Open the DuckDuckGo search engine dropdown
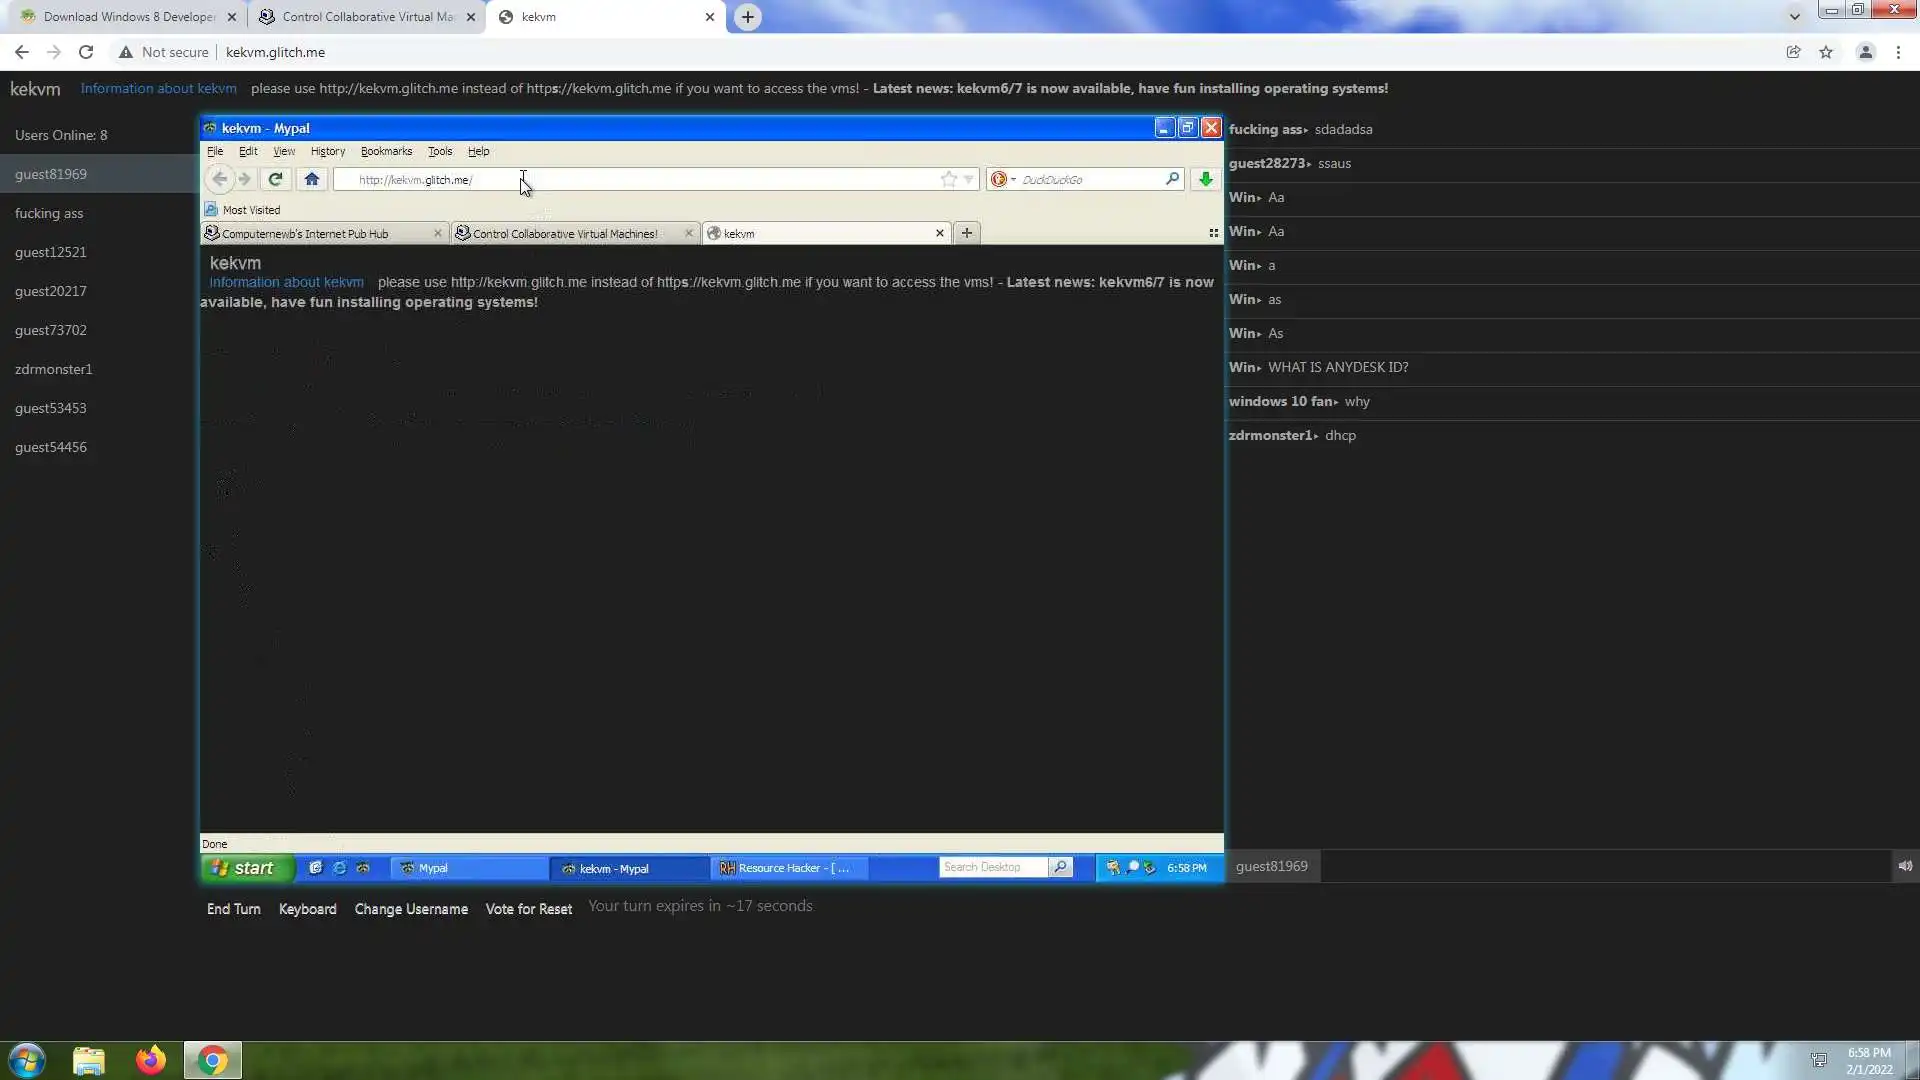1920x1080 pixels. click(x=1003, y=179)
